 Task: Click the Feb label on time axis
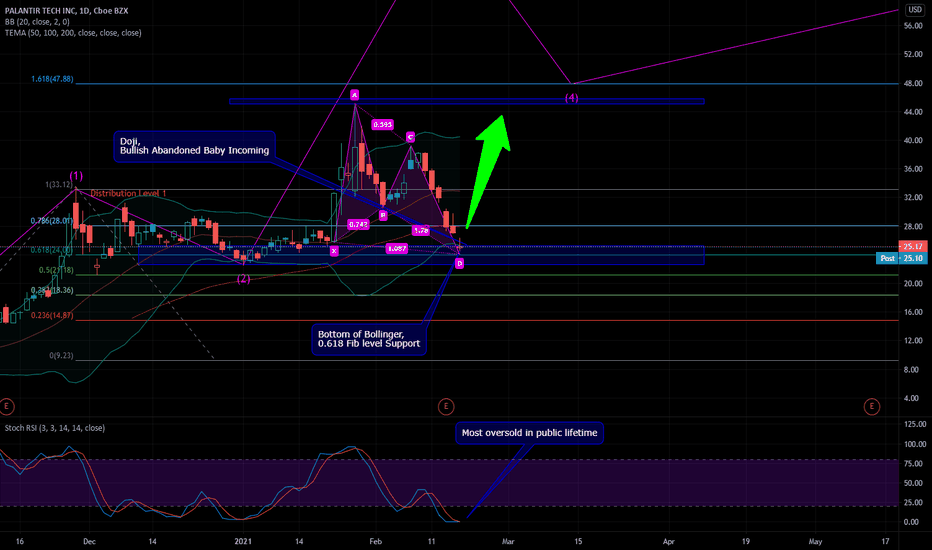[x=376, y=542]
